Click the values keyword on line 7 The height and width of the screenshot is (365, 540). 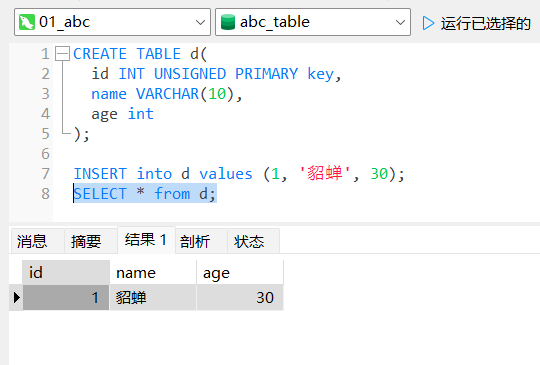pos(226,174)
